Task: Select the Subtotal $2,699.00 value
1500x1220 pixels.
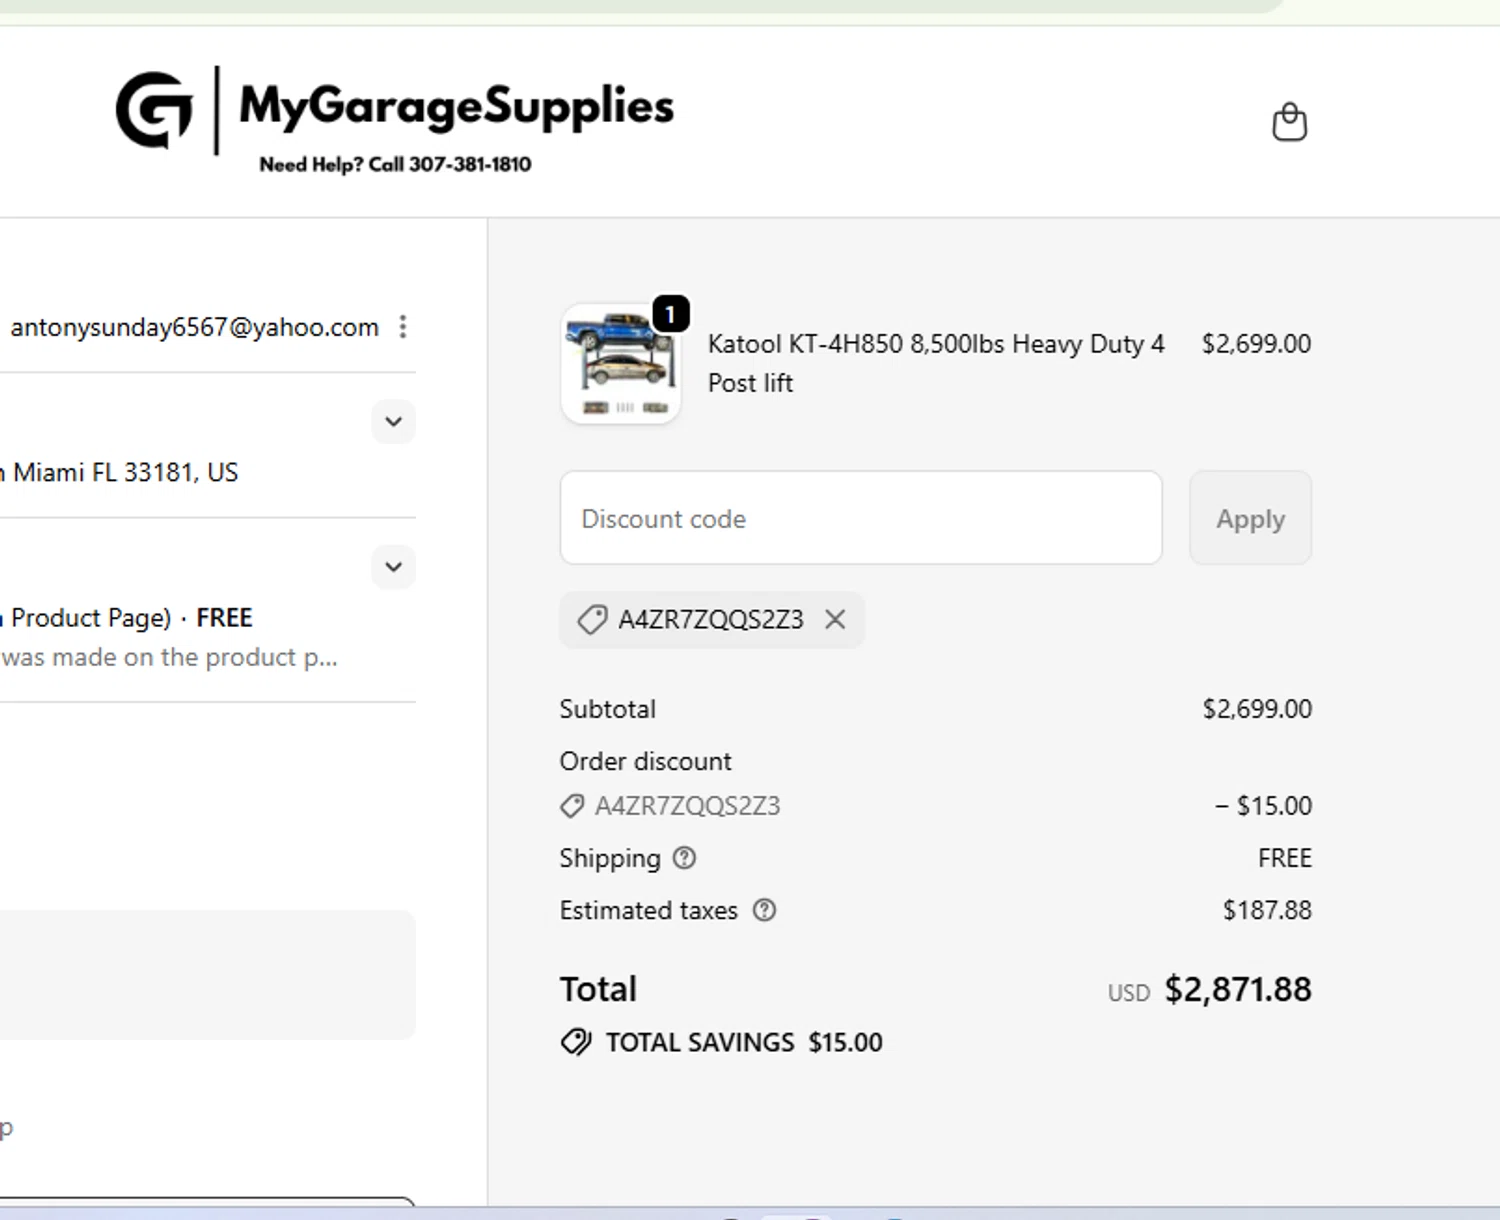Action: coord(1257,709)
